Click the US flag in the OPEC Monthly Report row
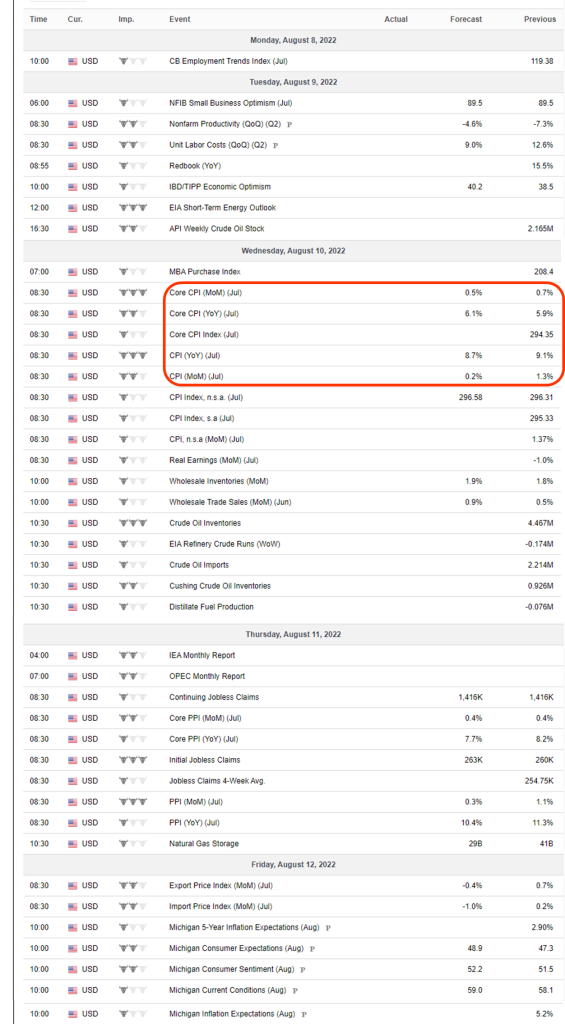The height and width of the screenshot is (1024, 565). 73,677
